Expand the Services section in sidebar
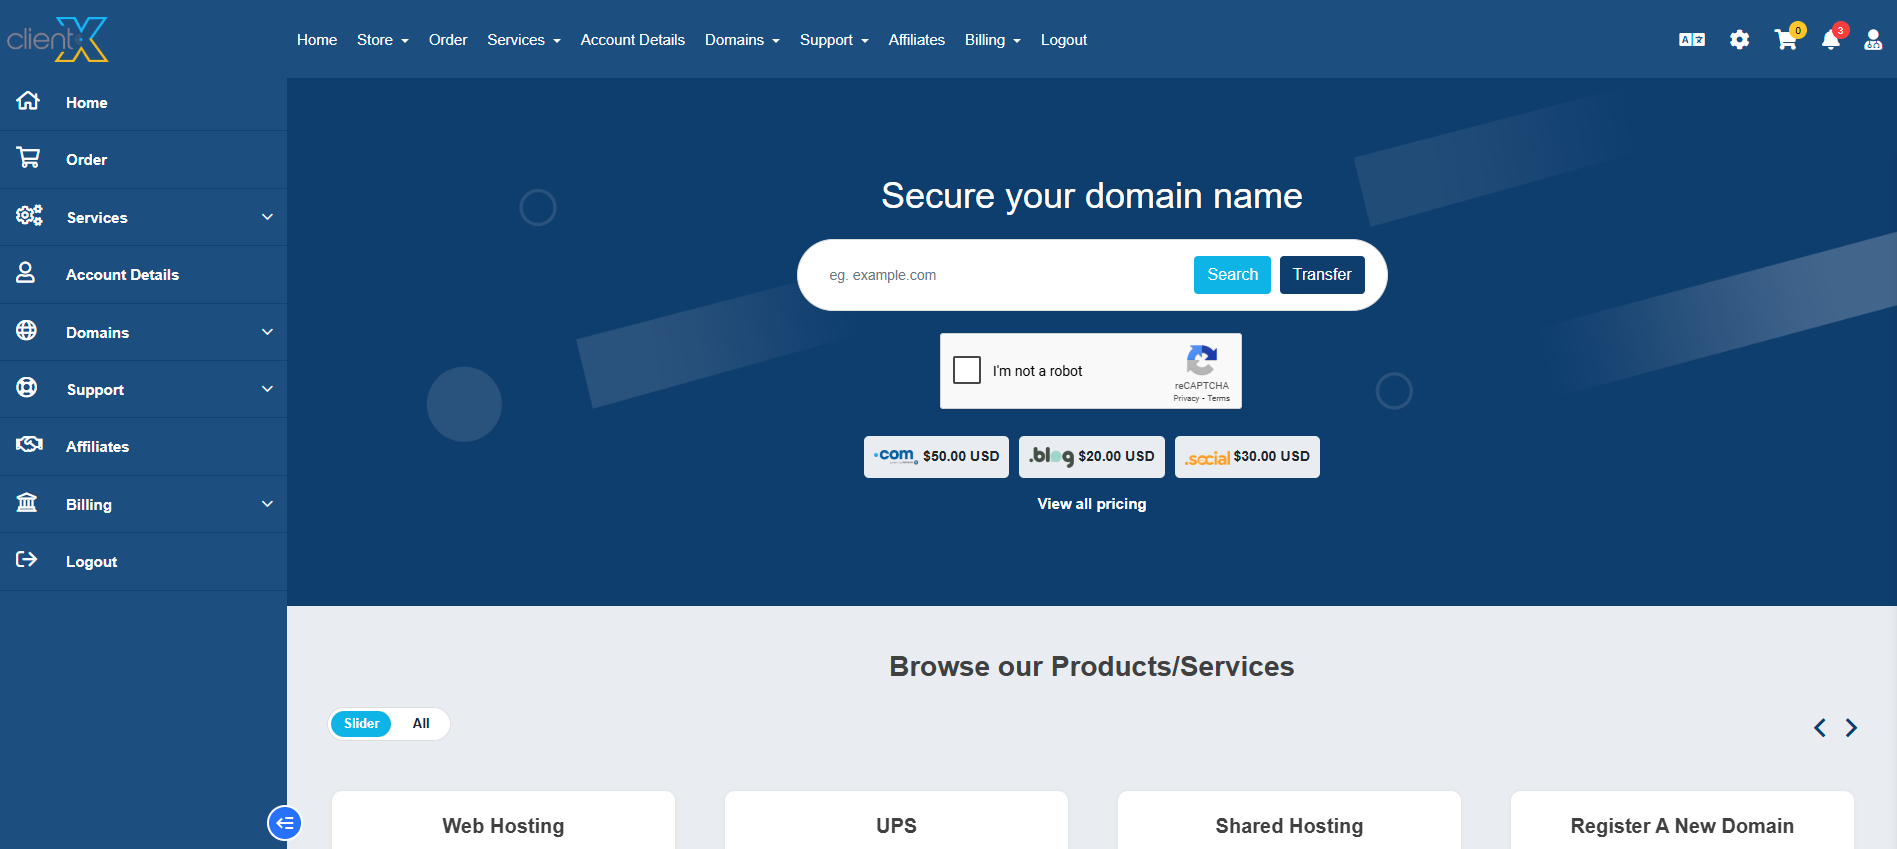1897x849 pixels. 267,217
